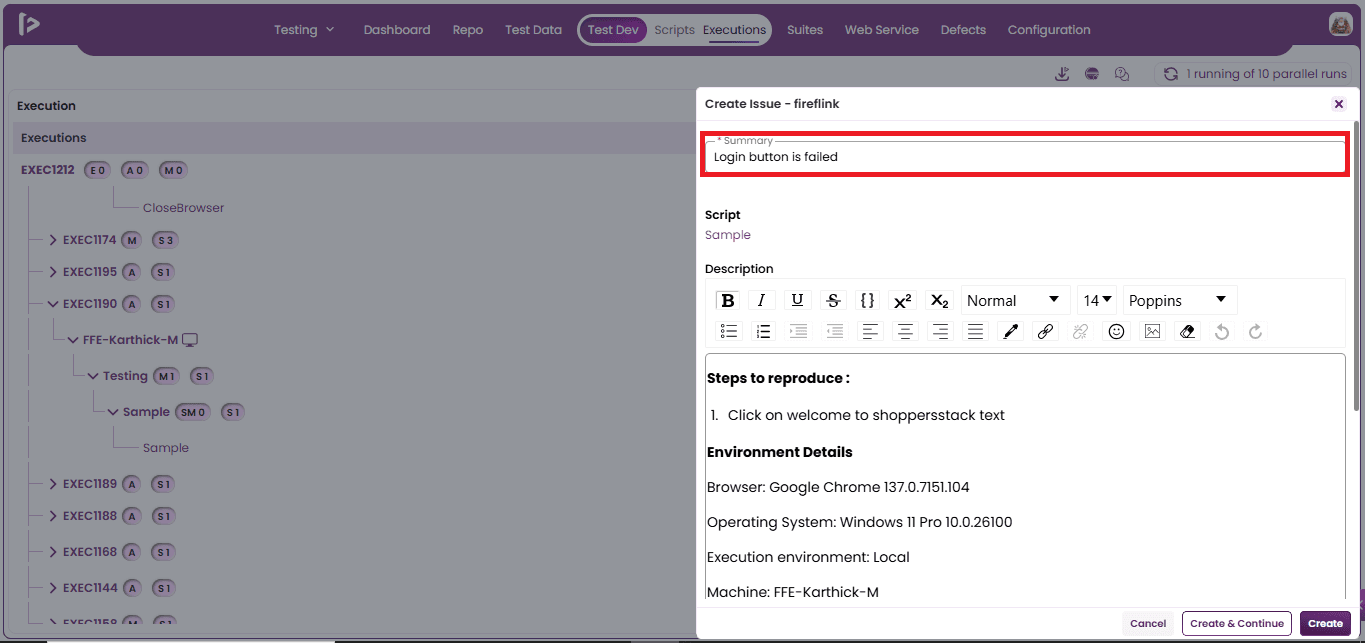Insert unordered bullet list icon
This screenshot has width=1365, height=643.
[729, 331]
